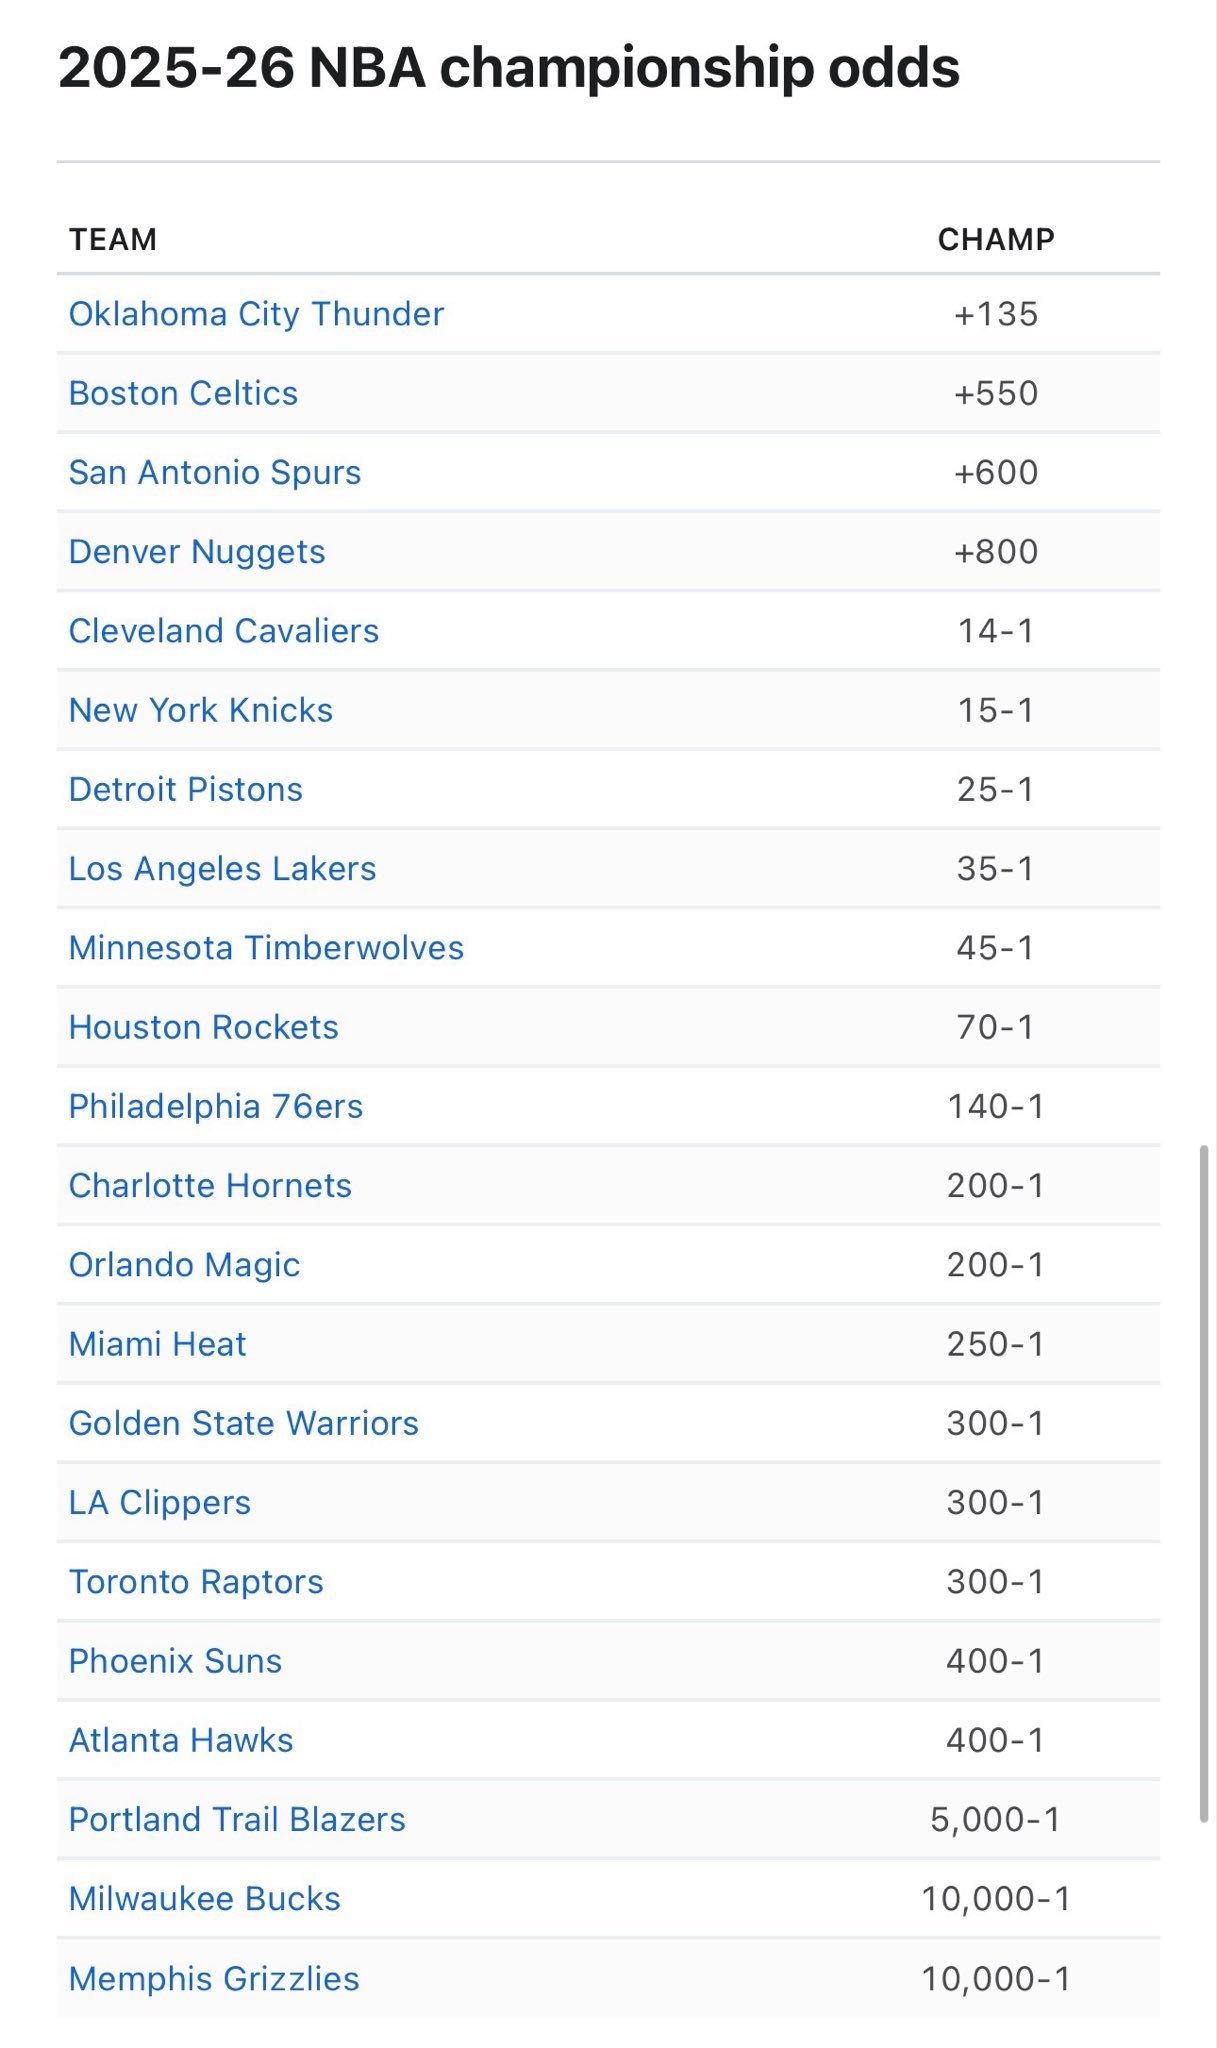
Task: Go to the Phoenix Suns link
Action: (x=176, y=1661)
